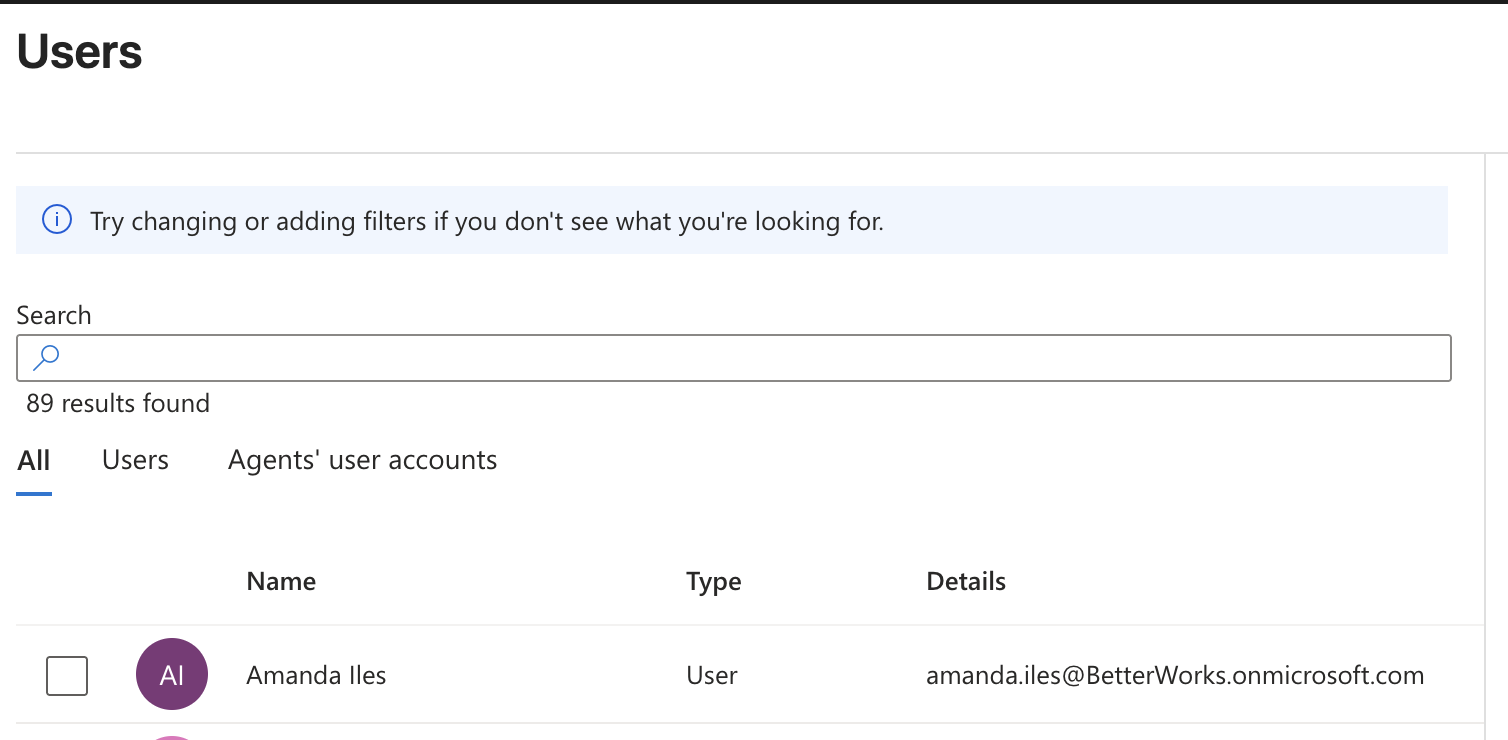Click the magnifying glass search icon

[x=46, y=358]
